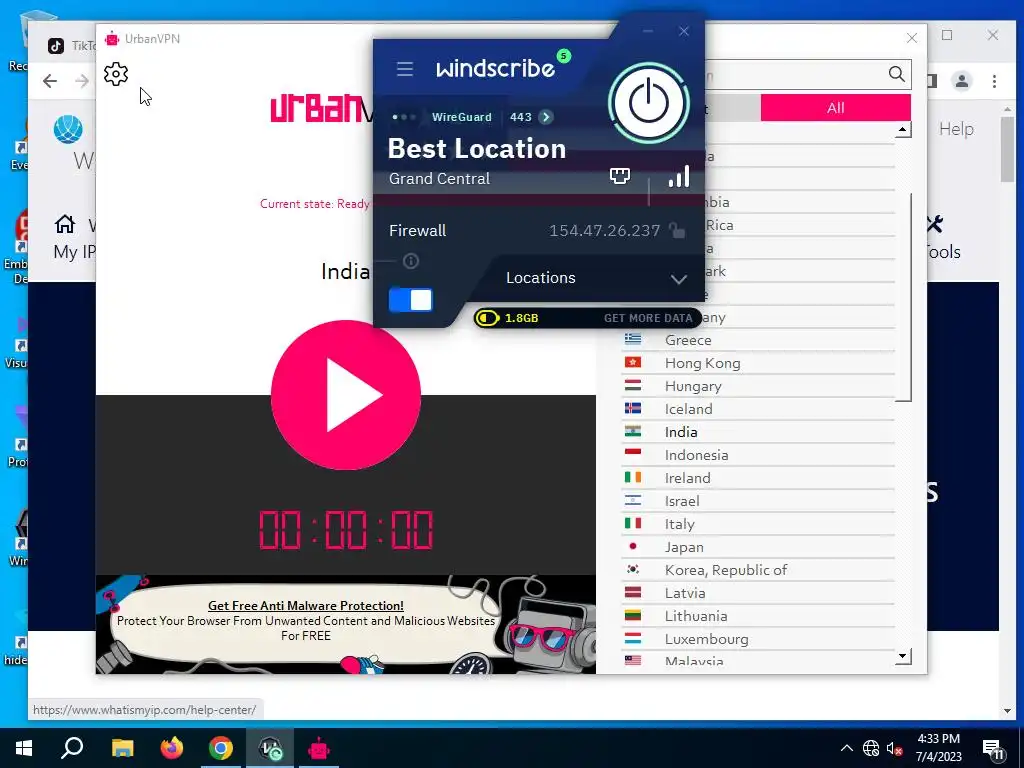
Task: Select Hong Kong from the country list
Action: pos(758,363)
